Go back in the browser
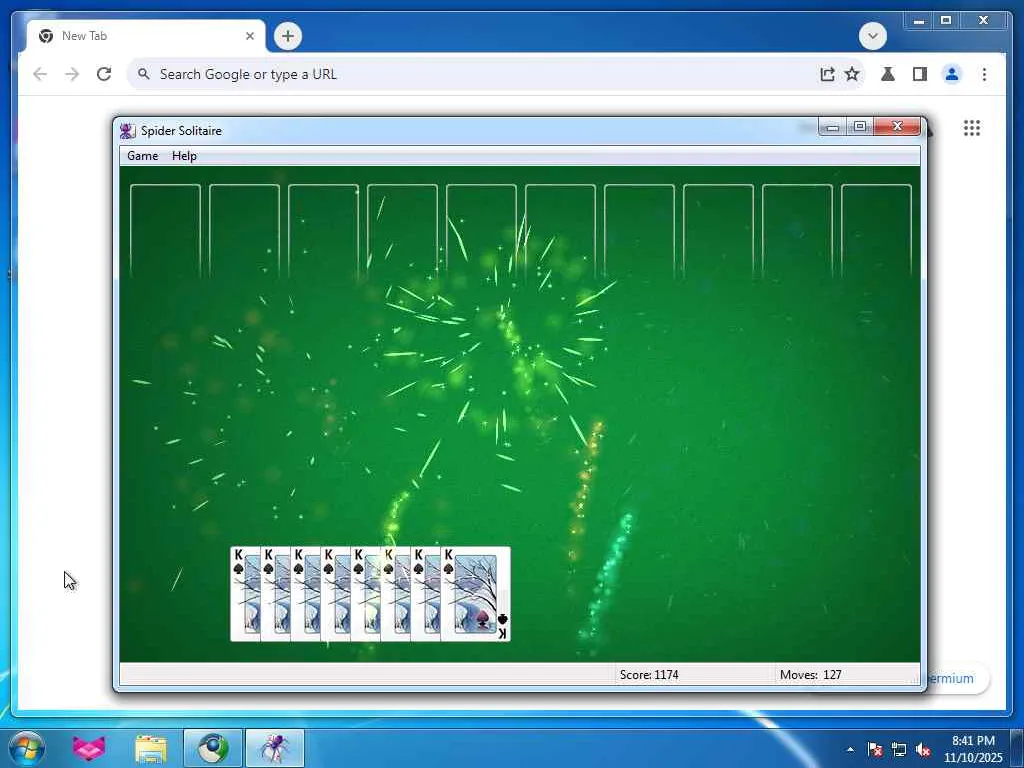This screenshot has width=1024, height=768. (40, 74)
